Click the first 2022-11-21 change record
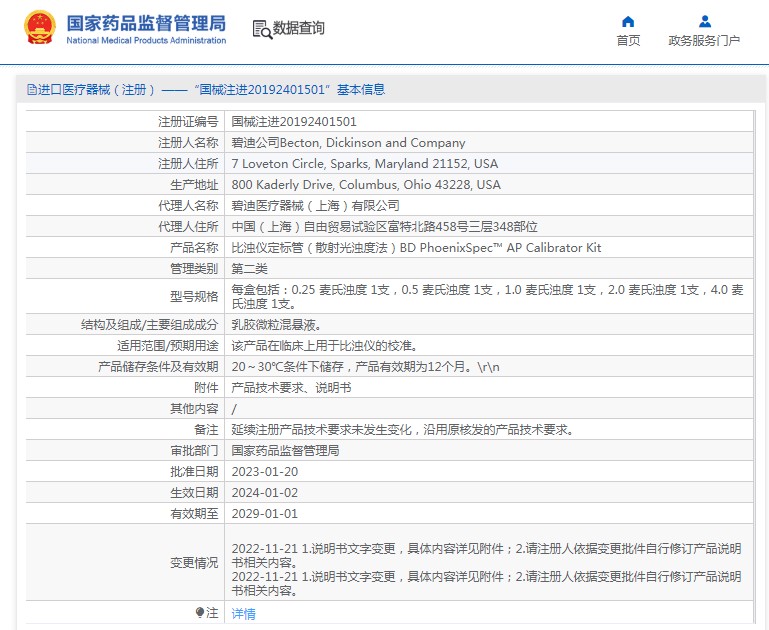This screenshot has height=630, width=769. click(x=487, y=555)
